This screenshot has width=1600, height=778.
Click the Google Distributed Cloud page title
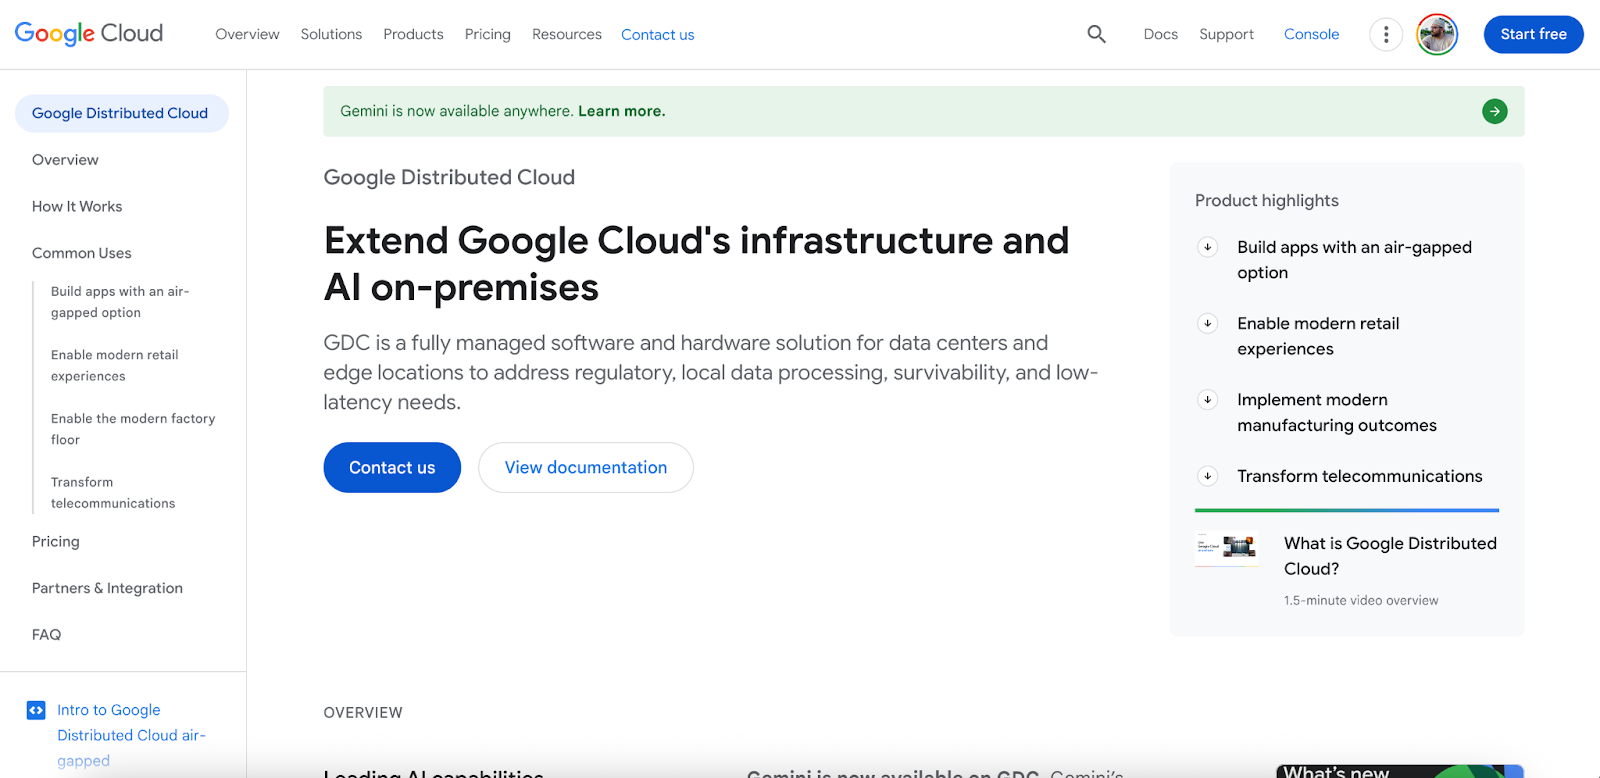449,177
